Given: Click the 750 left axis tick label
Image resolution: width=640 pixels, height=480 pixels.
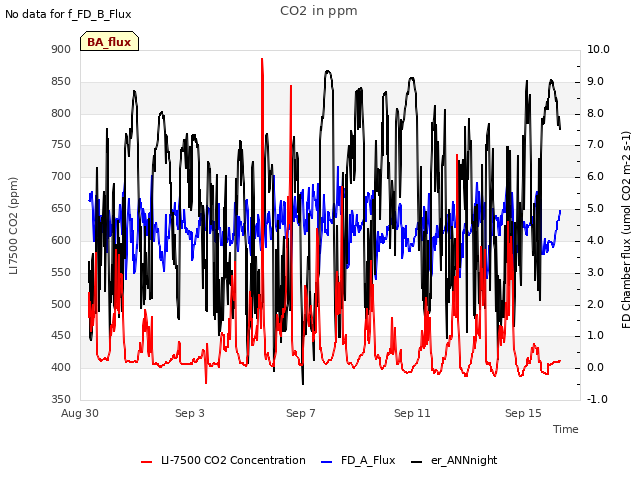Looking at the screenshot, I should (x=61, y=144).
